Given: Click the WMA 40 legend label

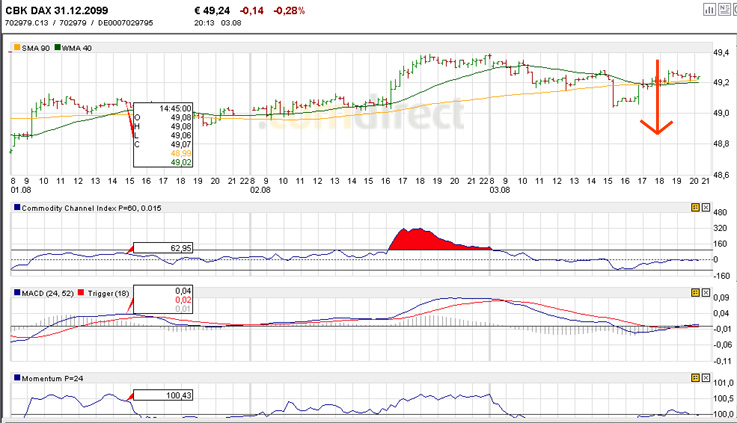Looking at the screenshot, I should coord(77,48).
